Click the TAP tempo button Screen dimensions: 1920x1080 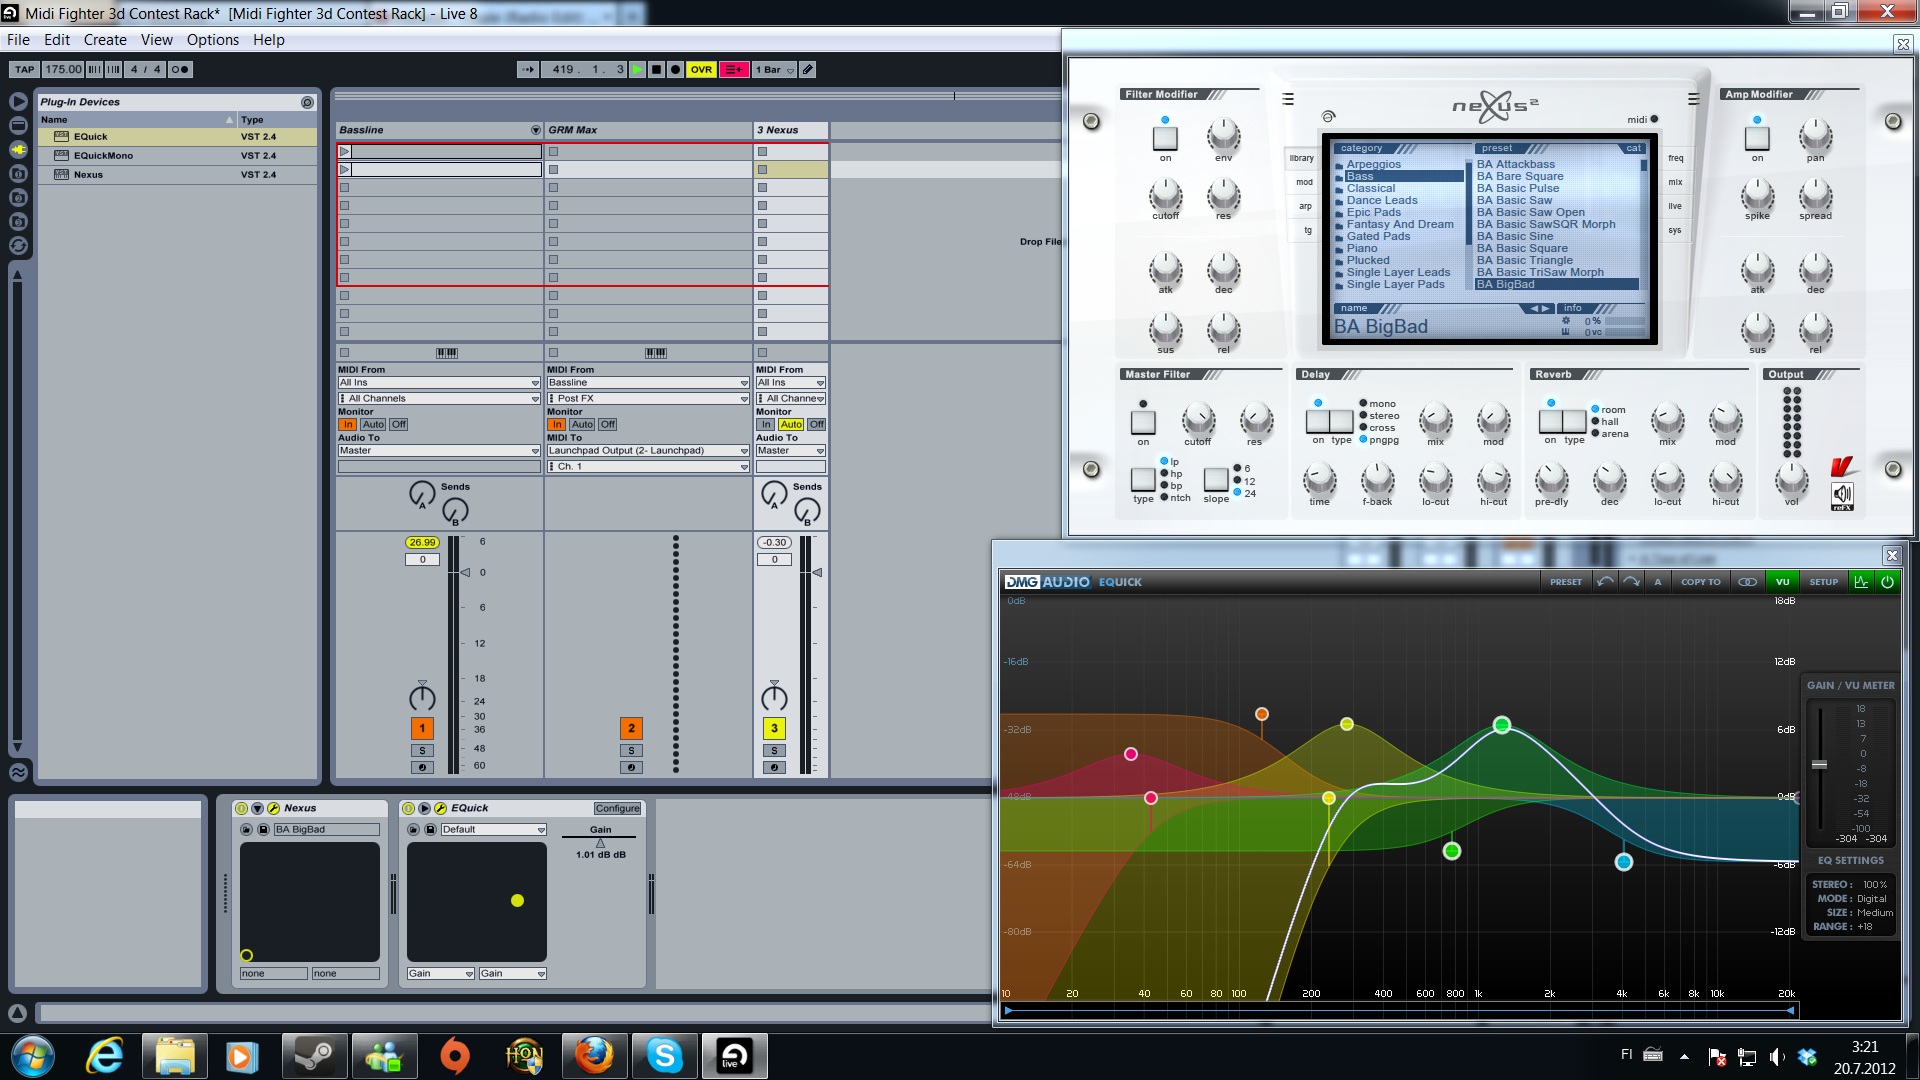[x=25, y=70]
